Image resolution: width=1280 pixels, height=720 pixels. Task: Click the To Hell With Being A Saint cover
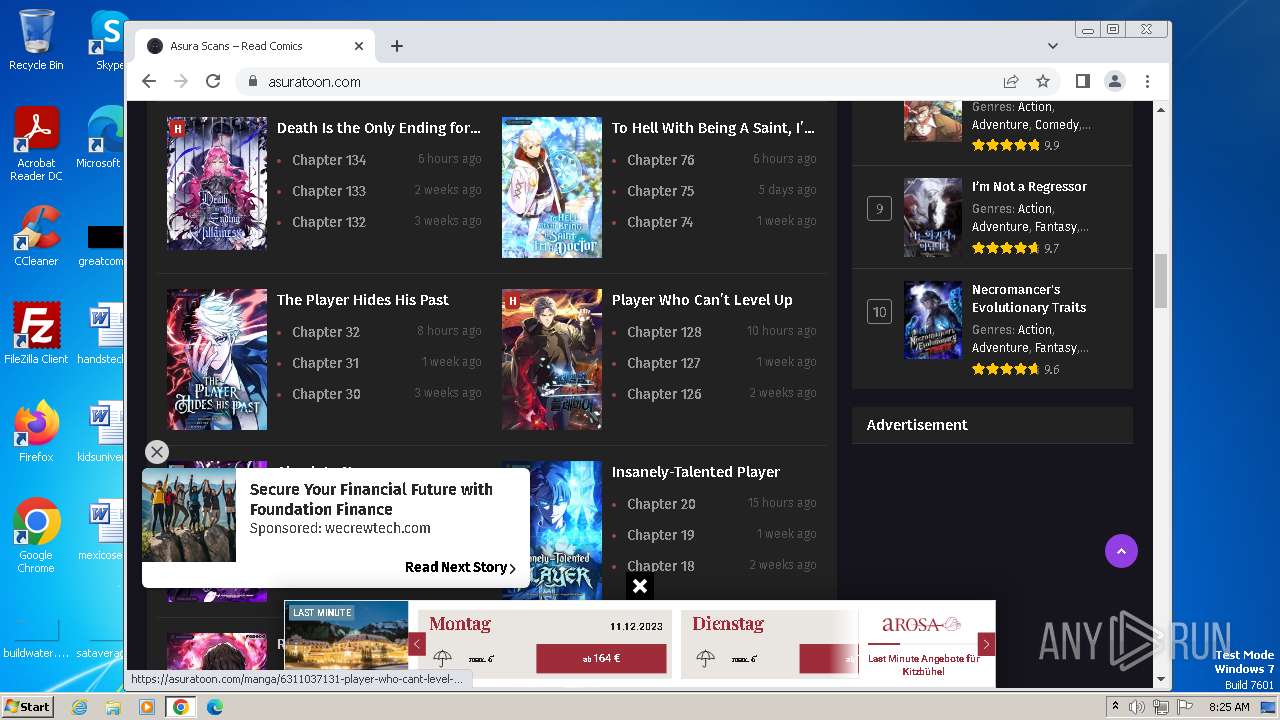point(552,187)
